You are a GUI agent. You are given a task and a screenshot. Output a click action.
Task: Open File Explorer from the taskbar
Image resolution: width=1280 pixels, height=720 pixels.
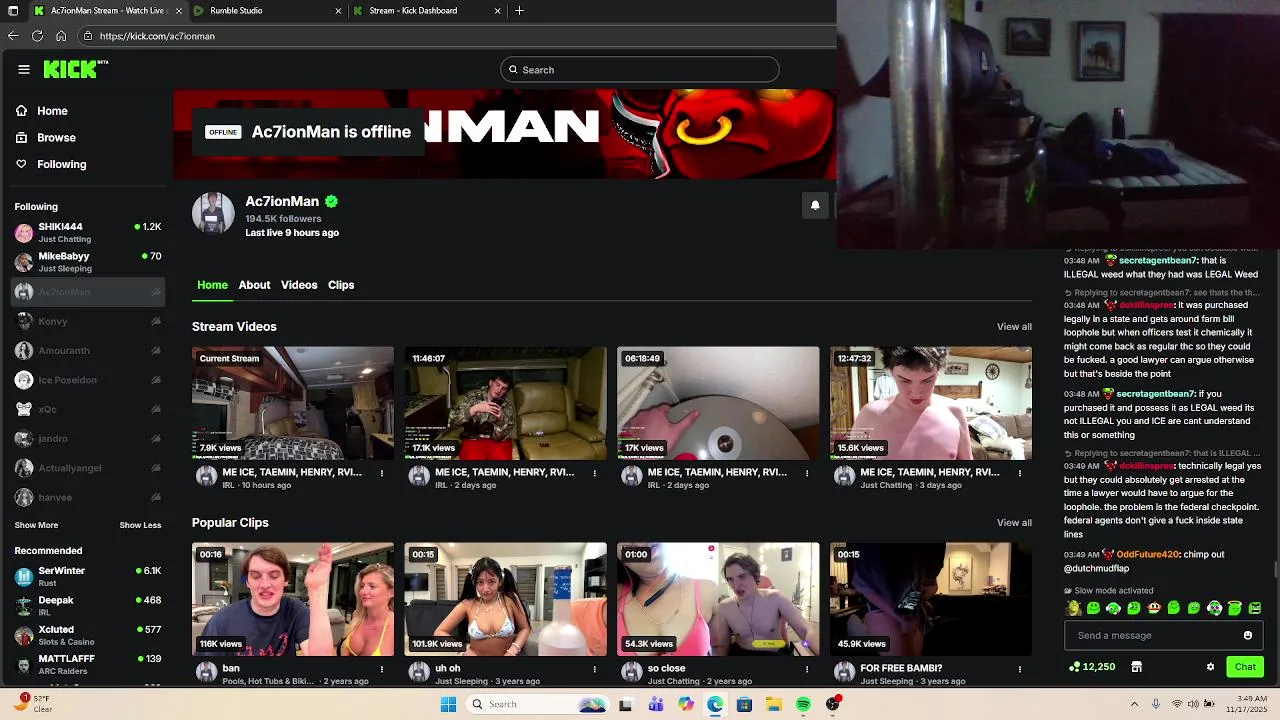774,705
